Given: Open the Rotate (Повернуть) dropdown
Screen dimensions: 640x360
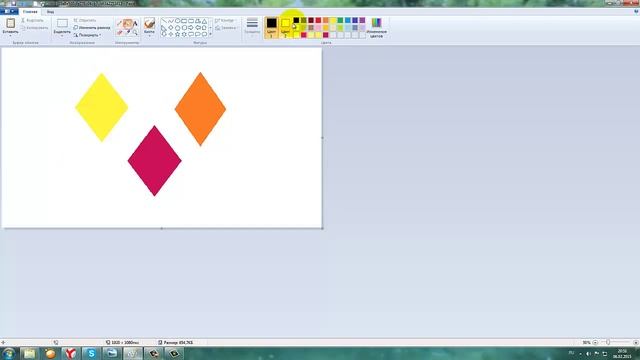Looking at the screenshot, I should 87,35.
